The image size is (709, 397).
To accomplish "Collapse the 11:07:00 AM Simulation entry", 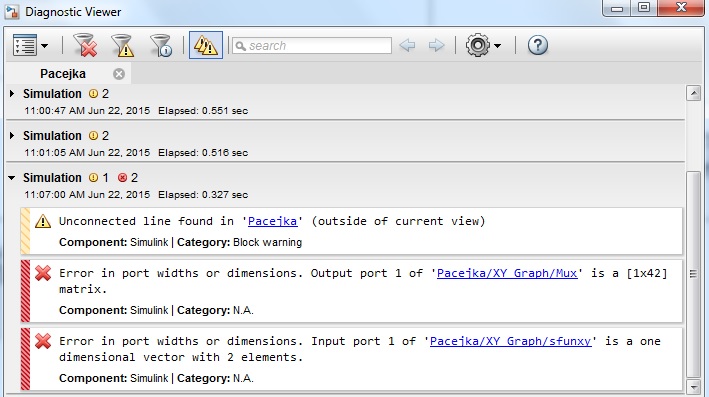I will pos(12,178).
